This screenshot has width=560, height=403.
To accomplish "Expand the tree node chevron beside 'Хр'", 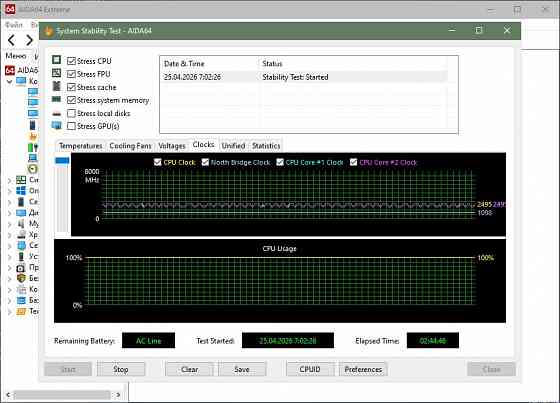I will [x=10, y=235].
